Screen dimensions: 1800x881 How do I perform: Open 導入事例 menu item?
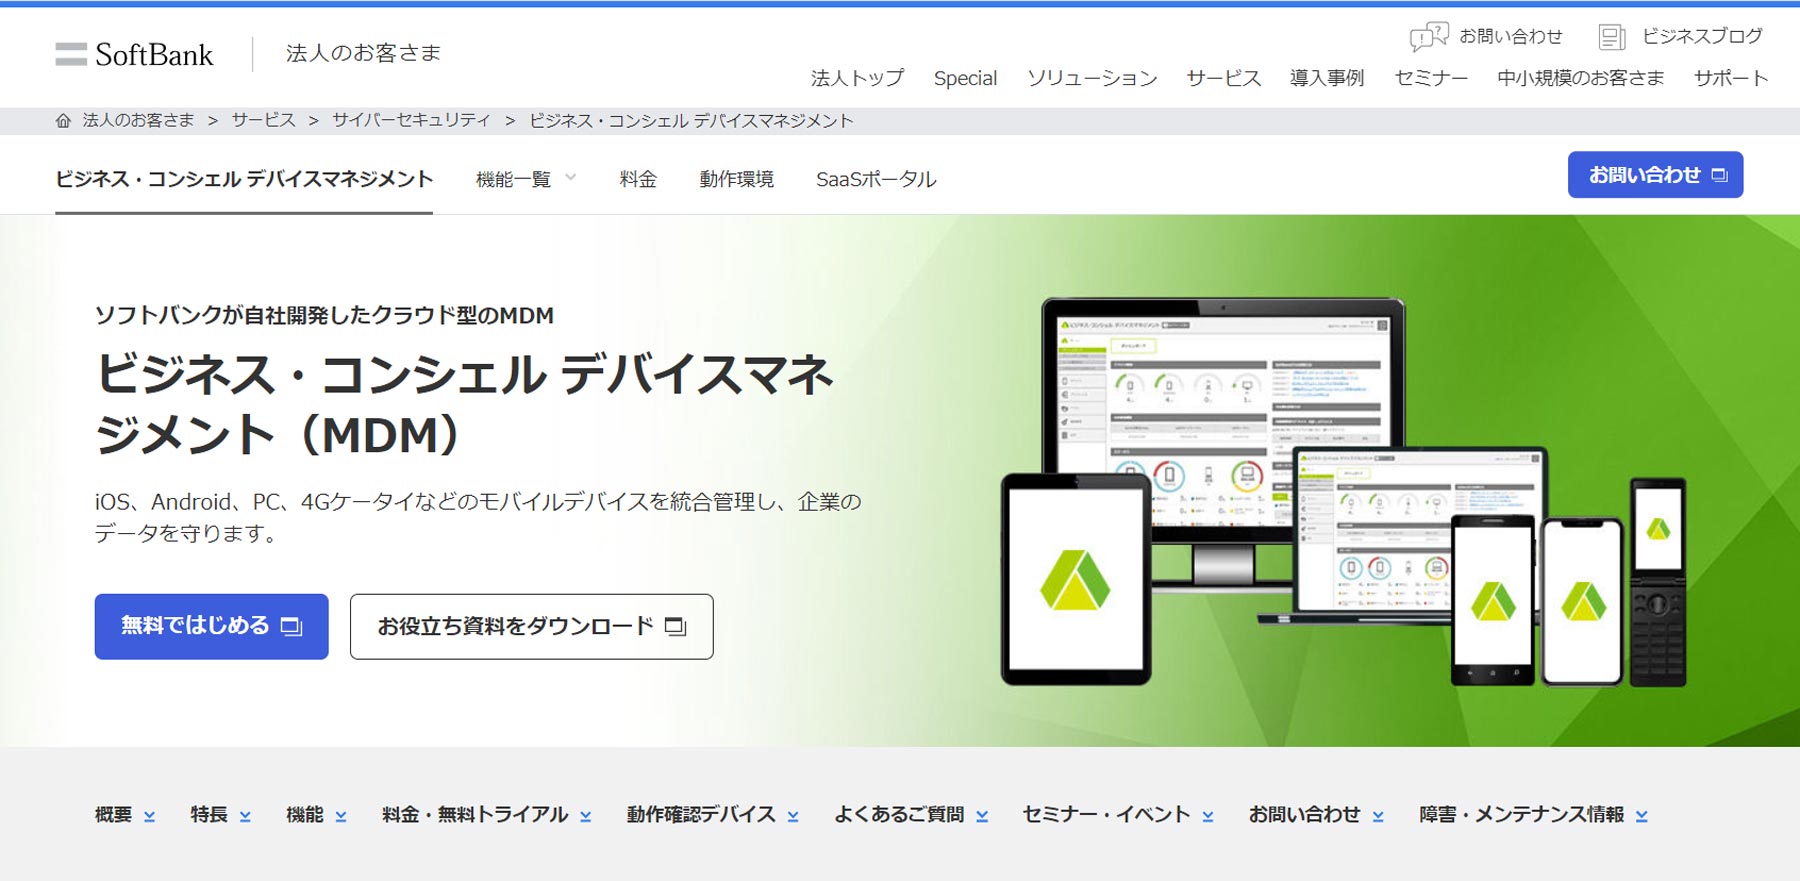point(1327,78)
